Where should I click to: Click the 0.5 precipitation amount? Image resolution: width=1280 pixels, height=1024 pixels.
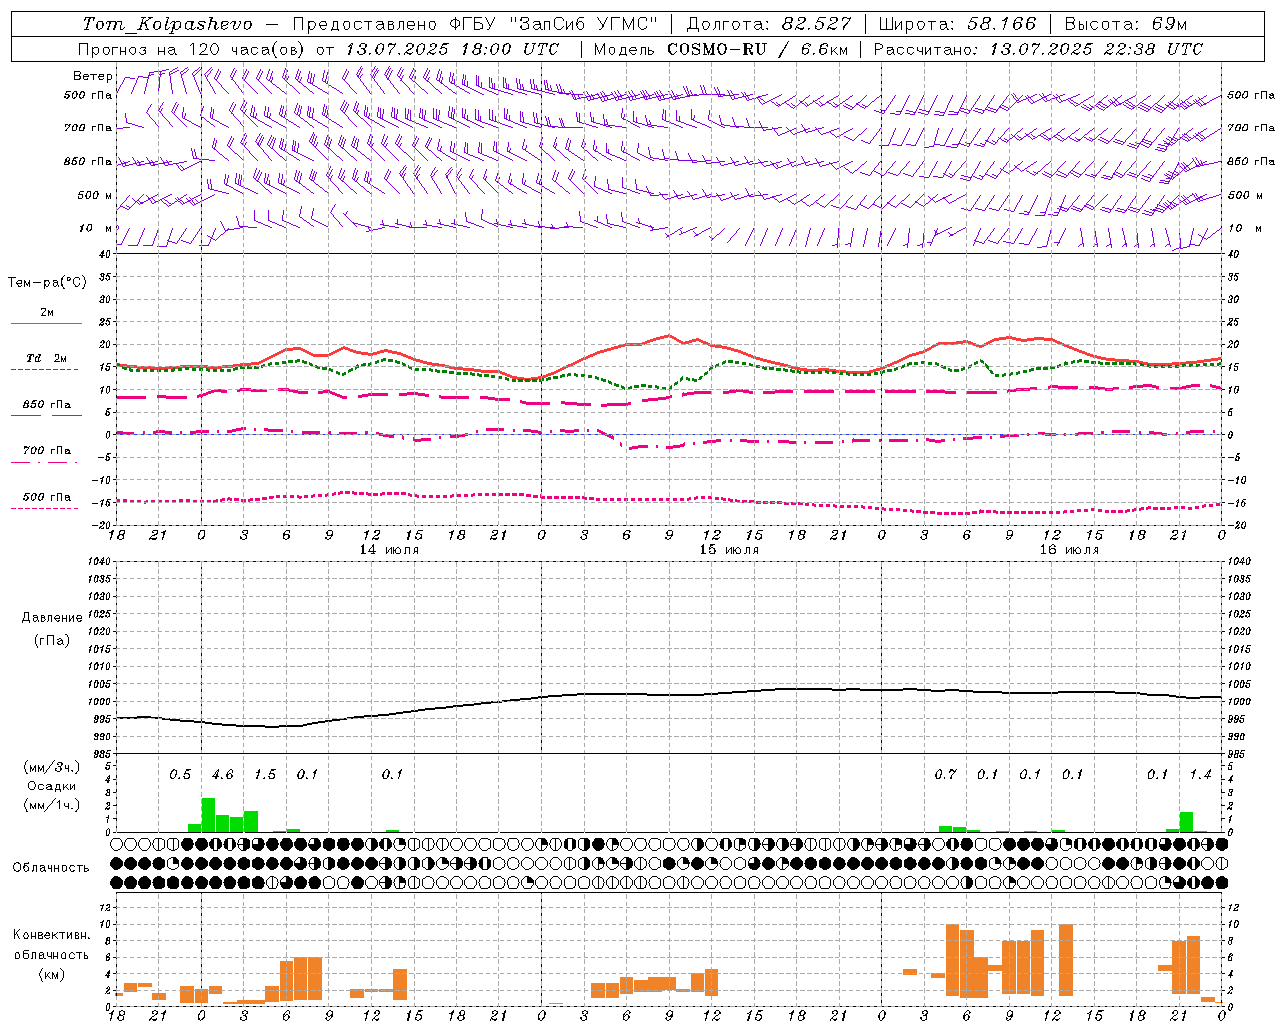180,775
